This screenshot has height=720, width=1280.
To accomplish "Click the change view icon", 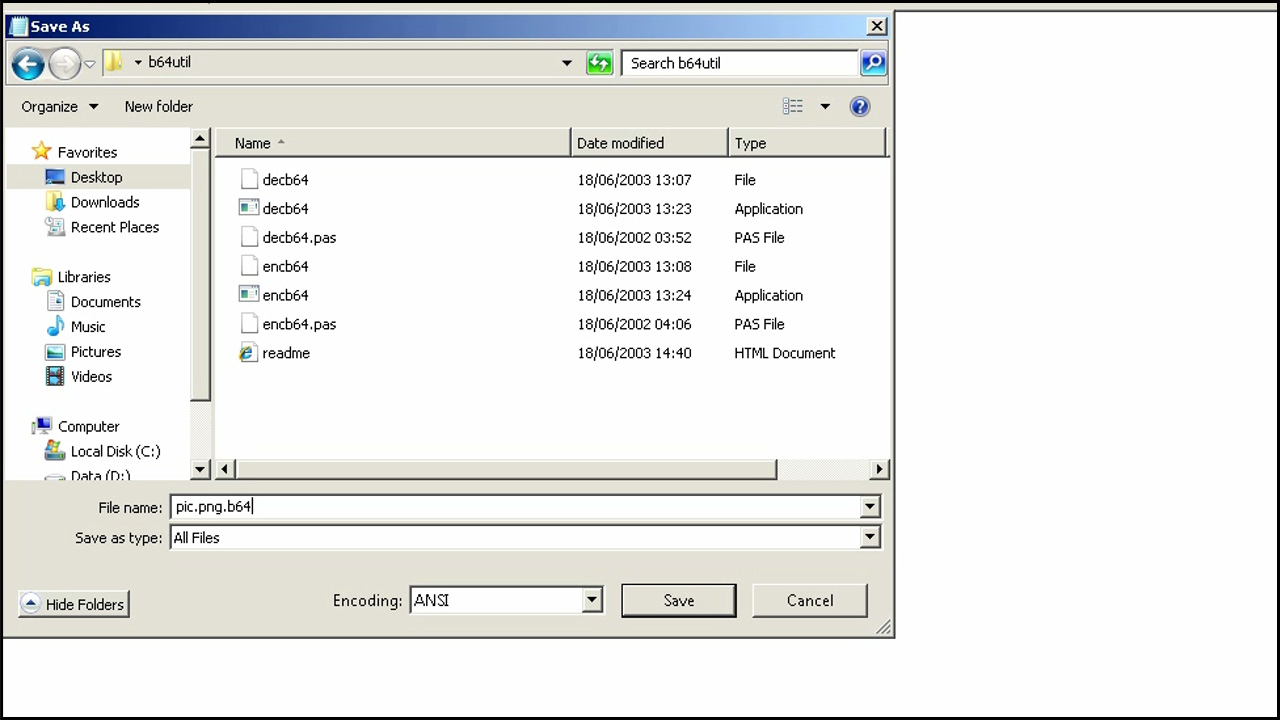I will [x=793, y=106].
